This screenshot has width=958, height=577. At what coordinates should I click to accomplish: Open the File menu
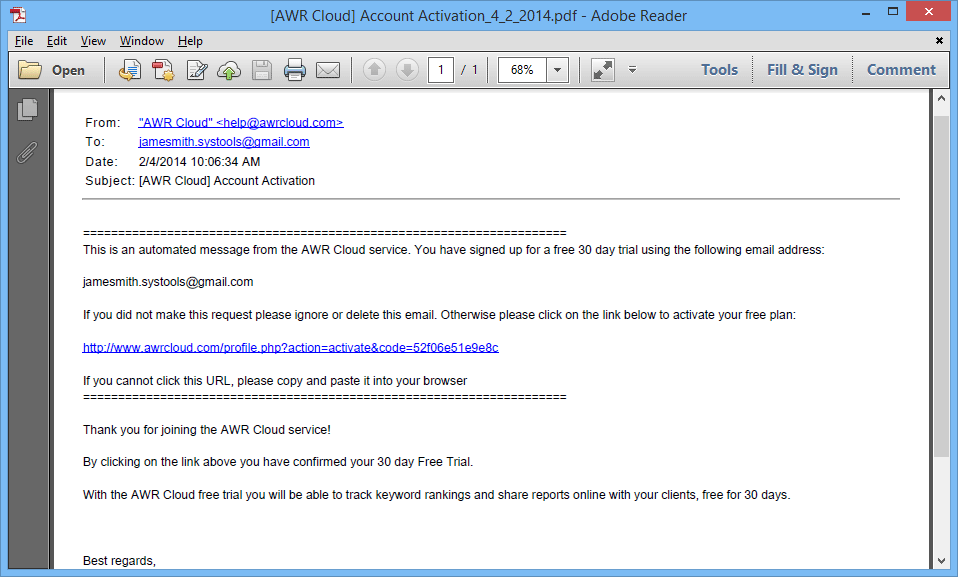tap(24, 41)
